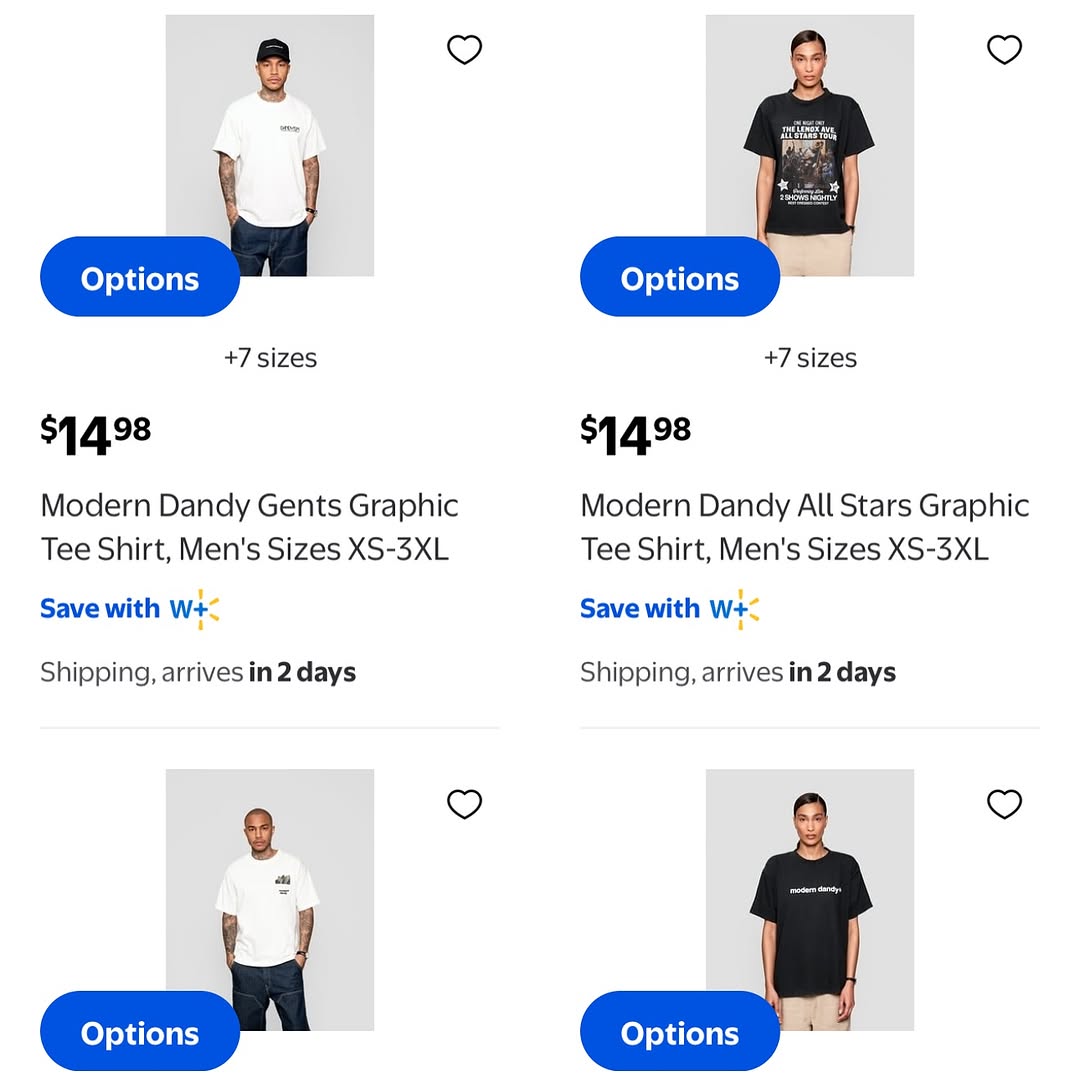The height and width of the screenshot is (1080, 1080).
Task: Click the $14.98 price of the Gents Tee
Action: click(x=96, y=432)
